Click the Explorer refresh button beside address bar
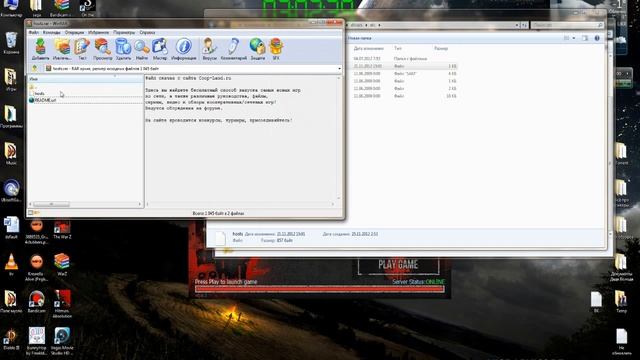 point(524,25)
